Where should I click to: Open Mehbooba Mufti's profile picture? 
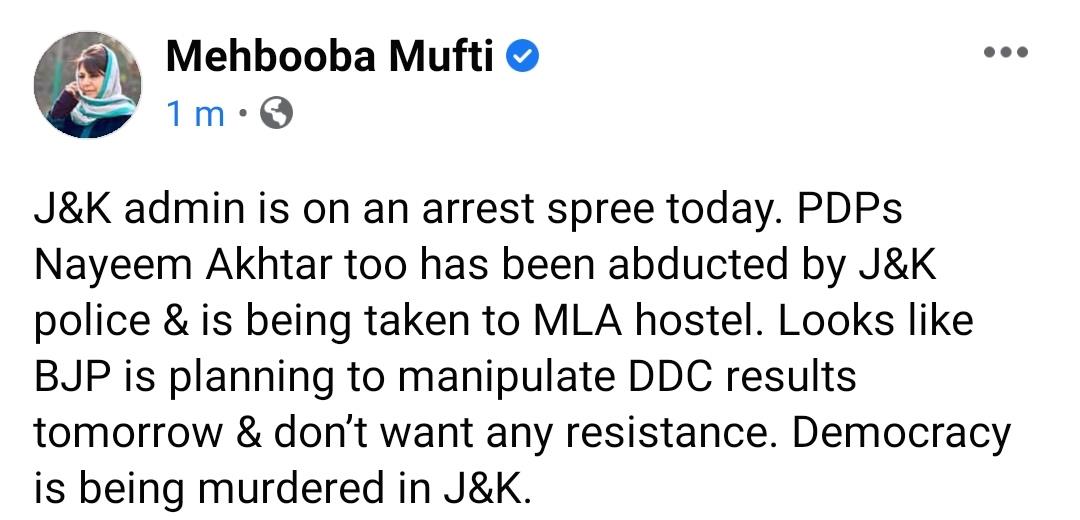87,85
